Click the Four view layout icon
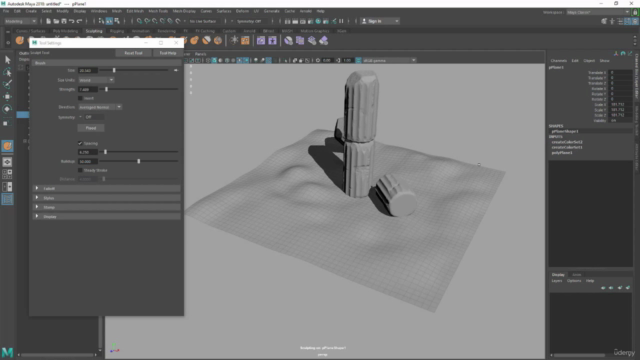Image resolution: width=640 pixels, height=360 pixels. point(7,174)
